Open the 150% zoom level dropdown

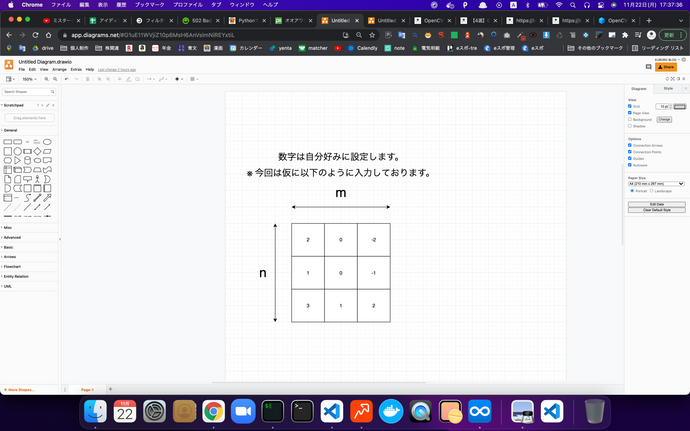pyautogui.click(x=29, y=79)
